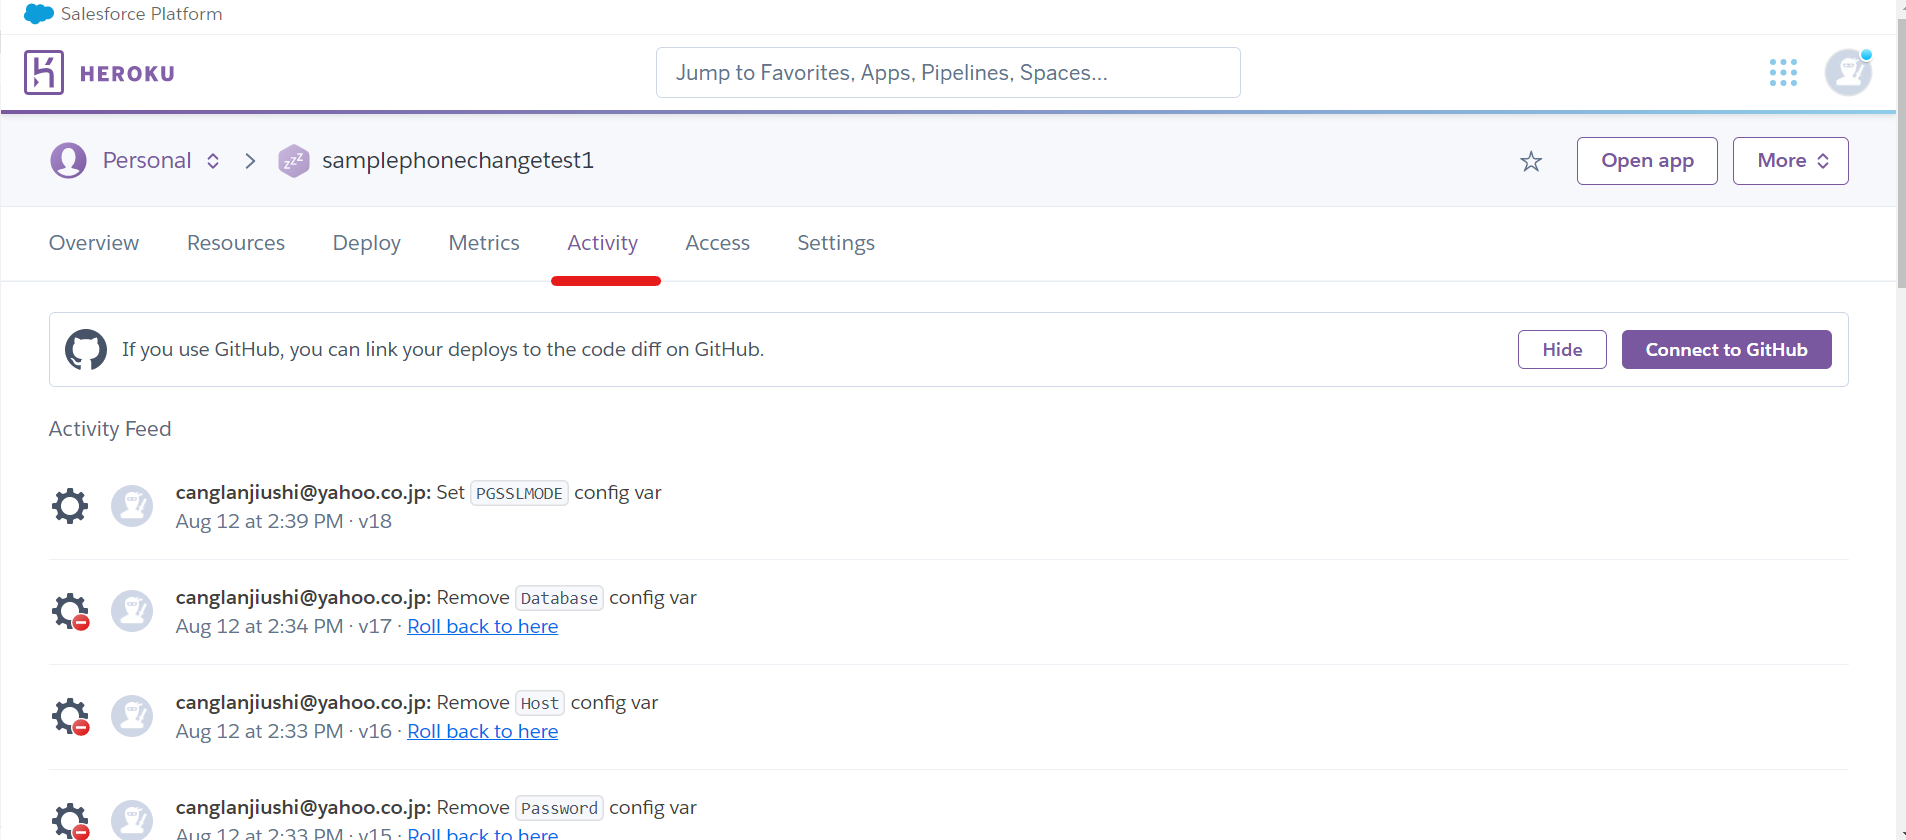Viewport: 1906px width, 840px height.
Task: Open the Access tab
Action: (717, 243)
